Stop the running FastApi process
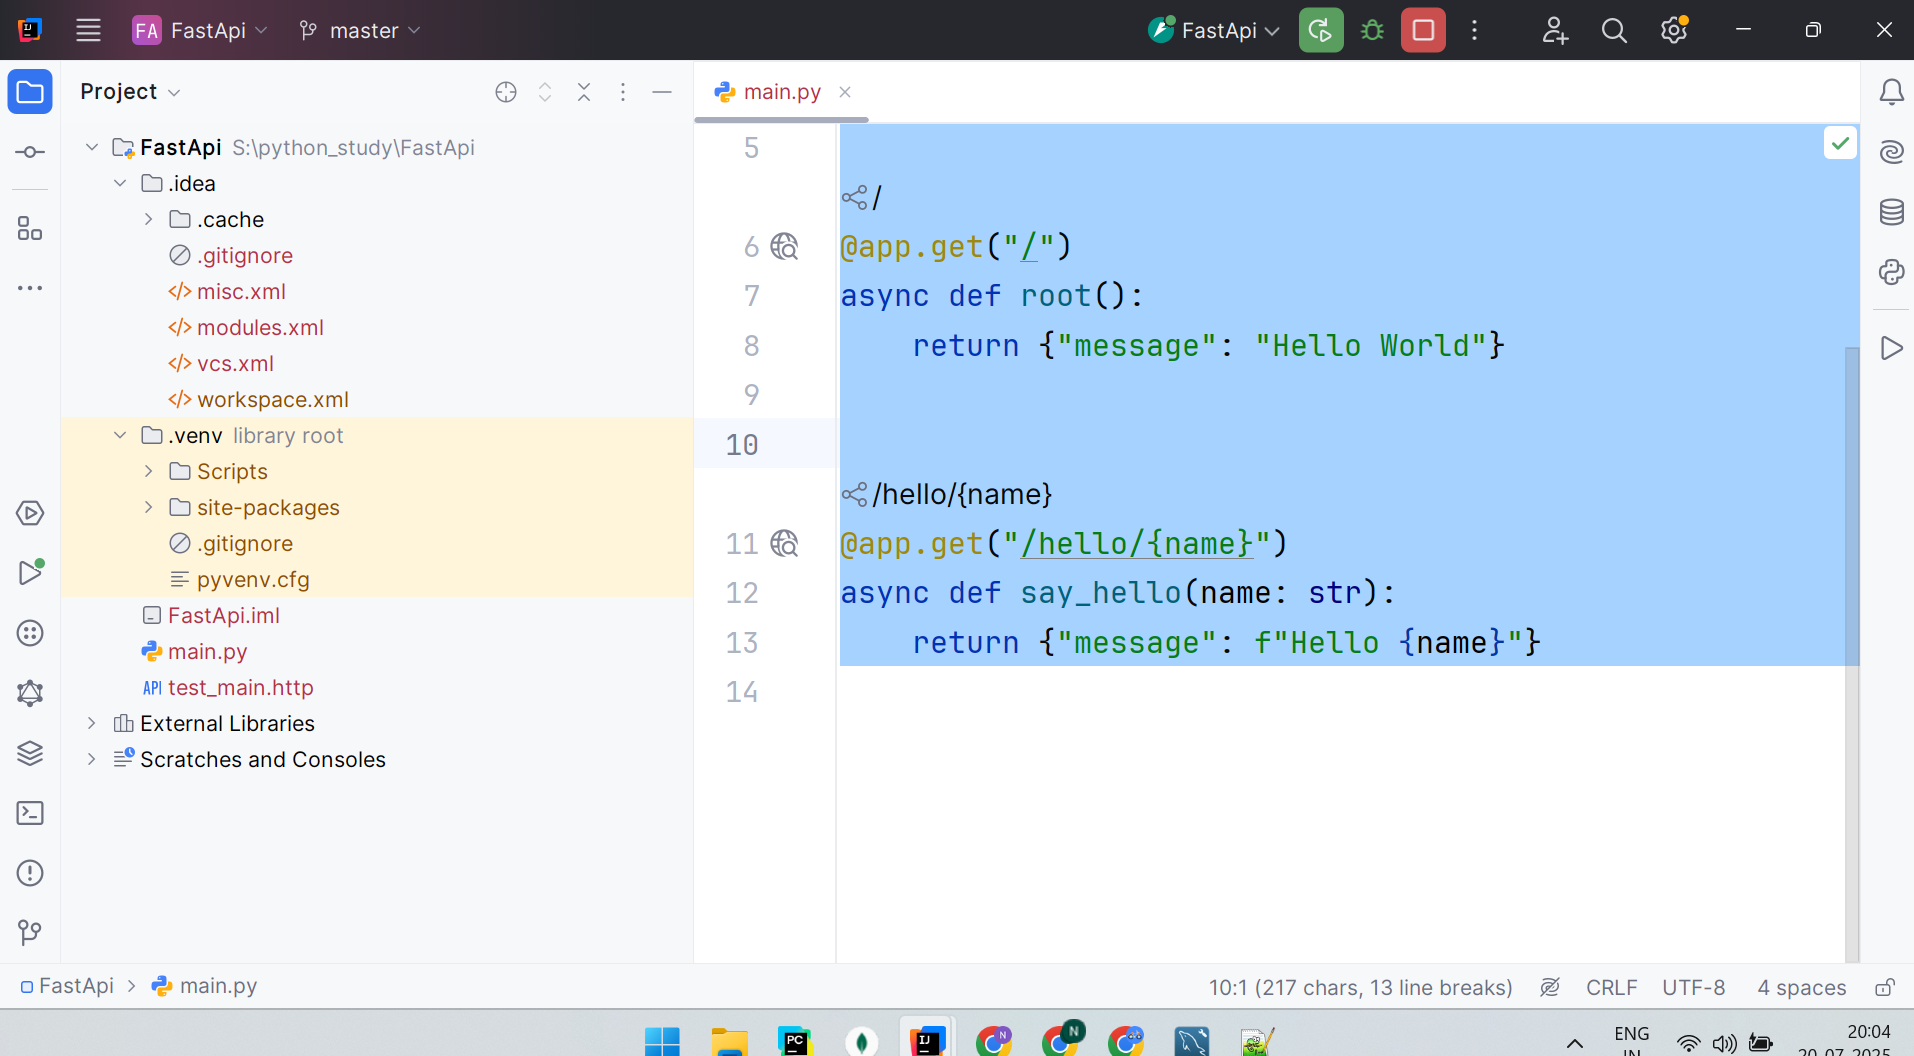This screenshot has width=1914, height=1056. [1422, 30]
